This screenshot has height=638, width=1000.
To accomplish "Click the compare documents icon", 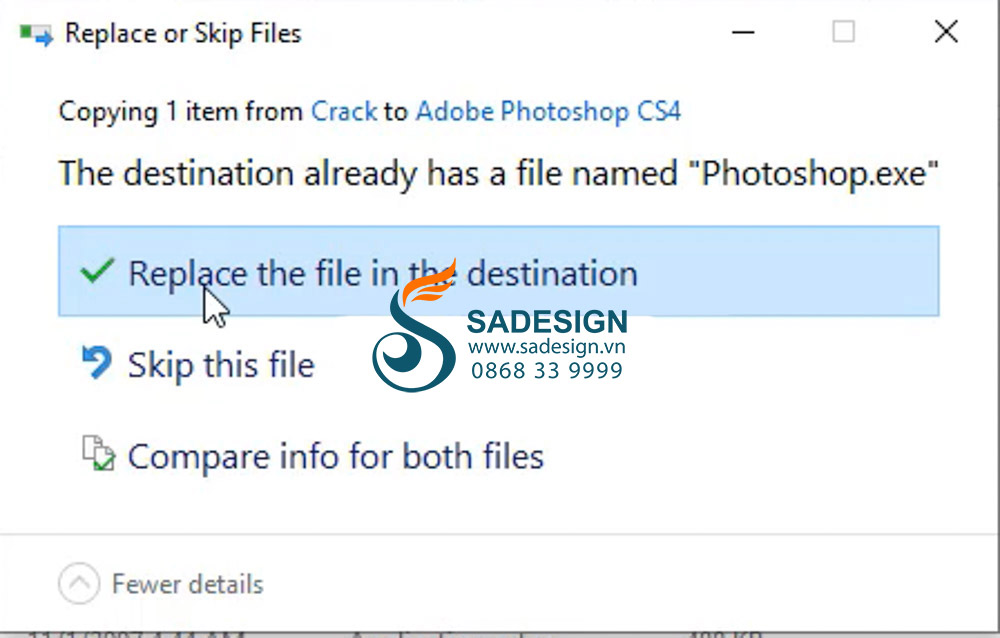I will point(98,454).
